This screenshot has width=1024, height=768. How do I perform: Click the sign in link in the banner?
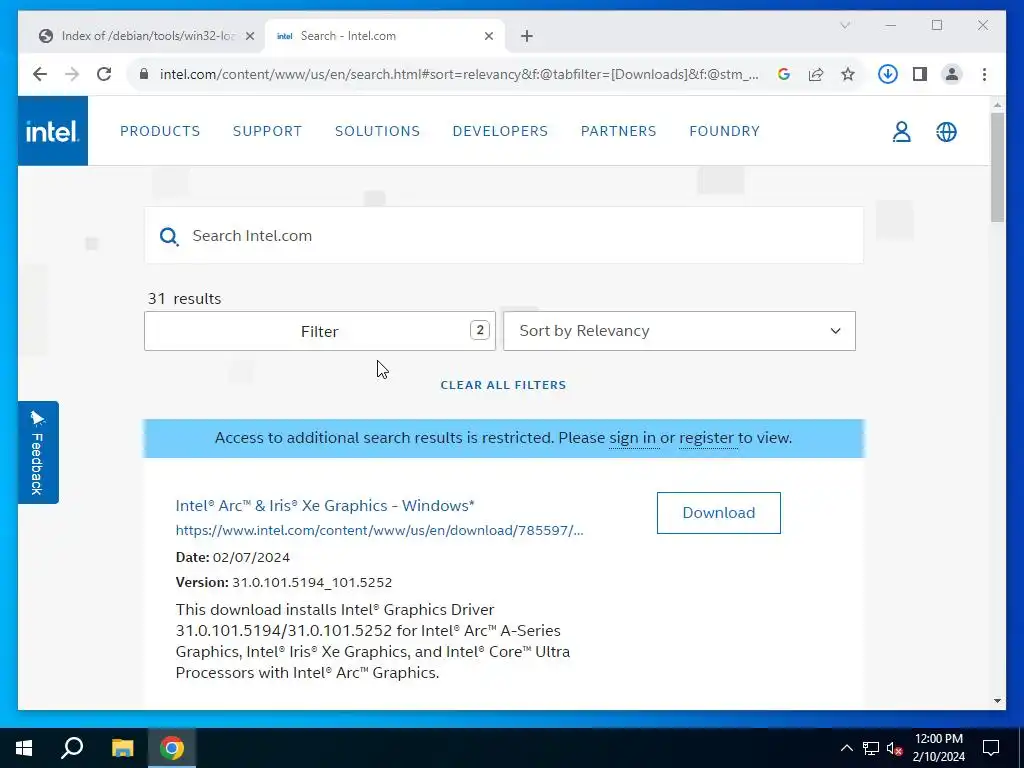click(x=632, y=438)
